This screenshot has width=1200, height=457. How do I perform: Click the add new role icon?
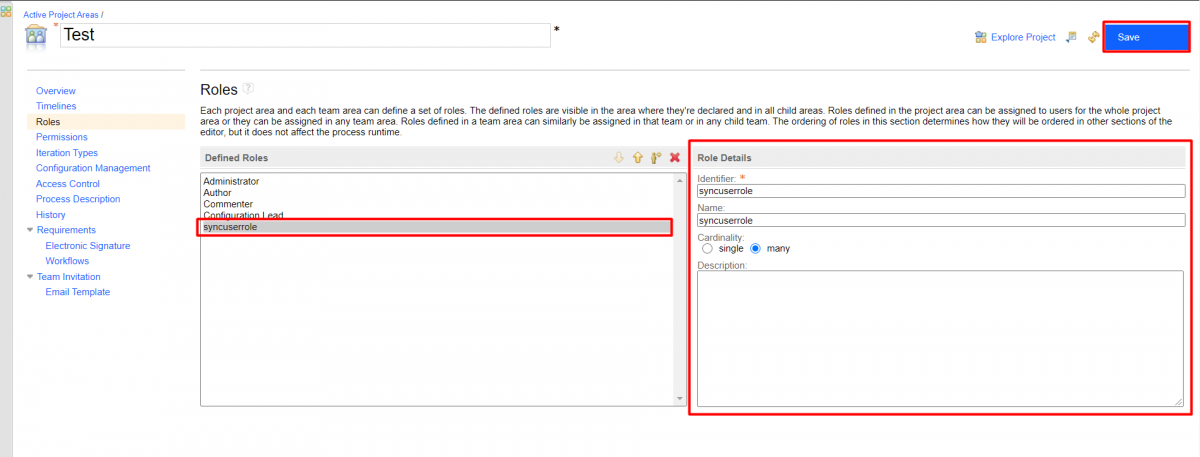(656, 158)
